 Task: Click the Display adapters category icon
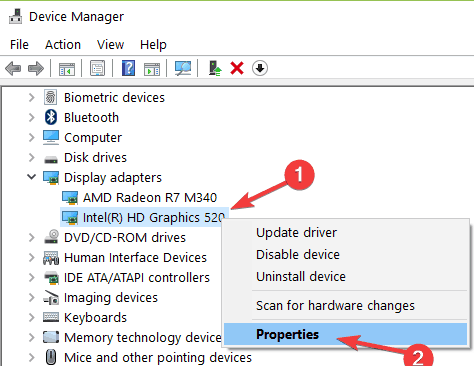pos(51,178)
